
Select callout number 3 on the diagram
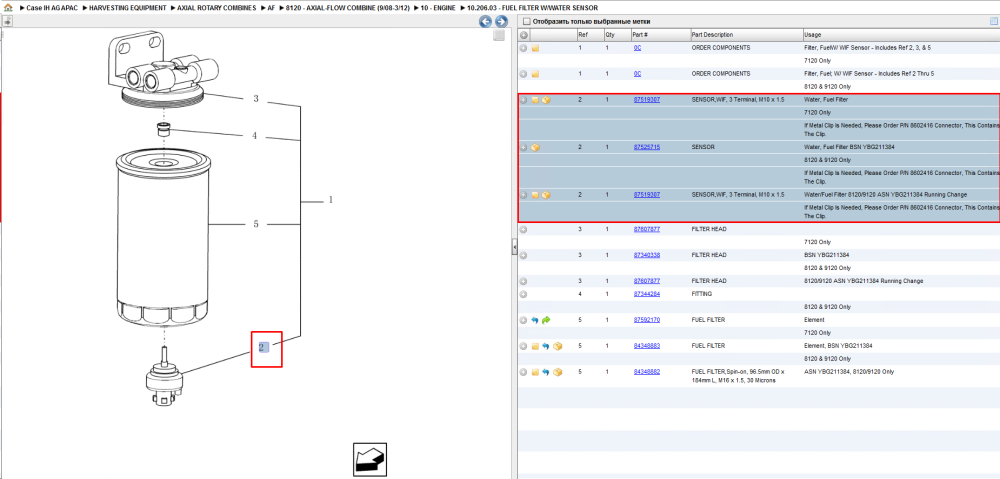(x=256, y=99)
